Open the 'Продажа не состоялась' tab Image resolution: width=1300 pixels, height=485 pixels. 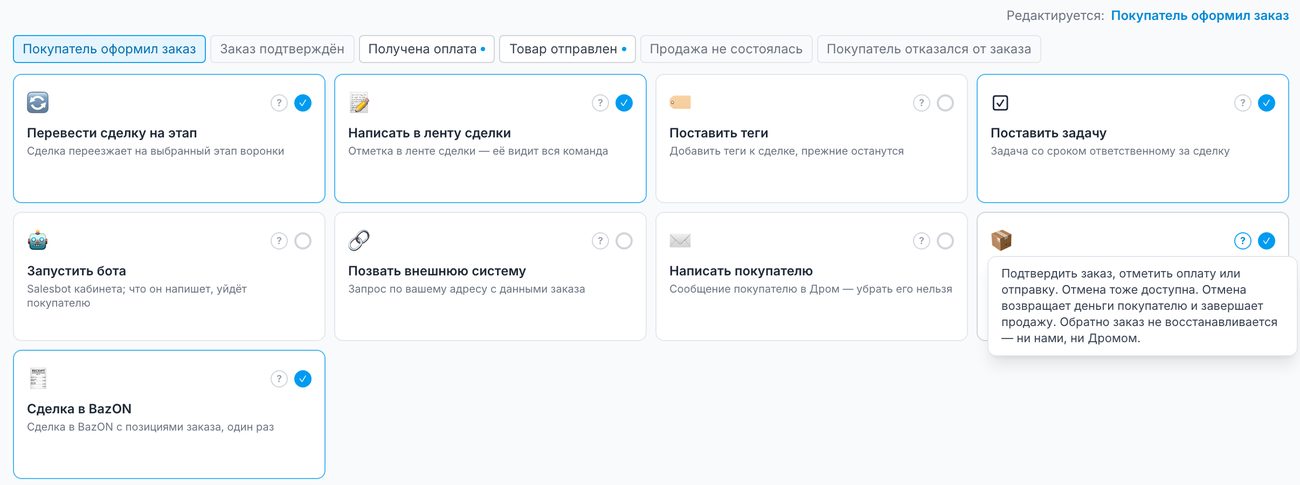(726, 49)
